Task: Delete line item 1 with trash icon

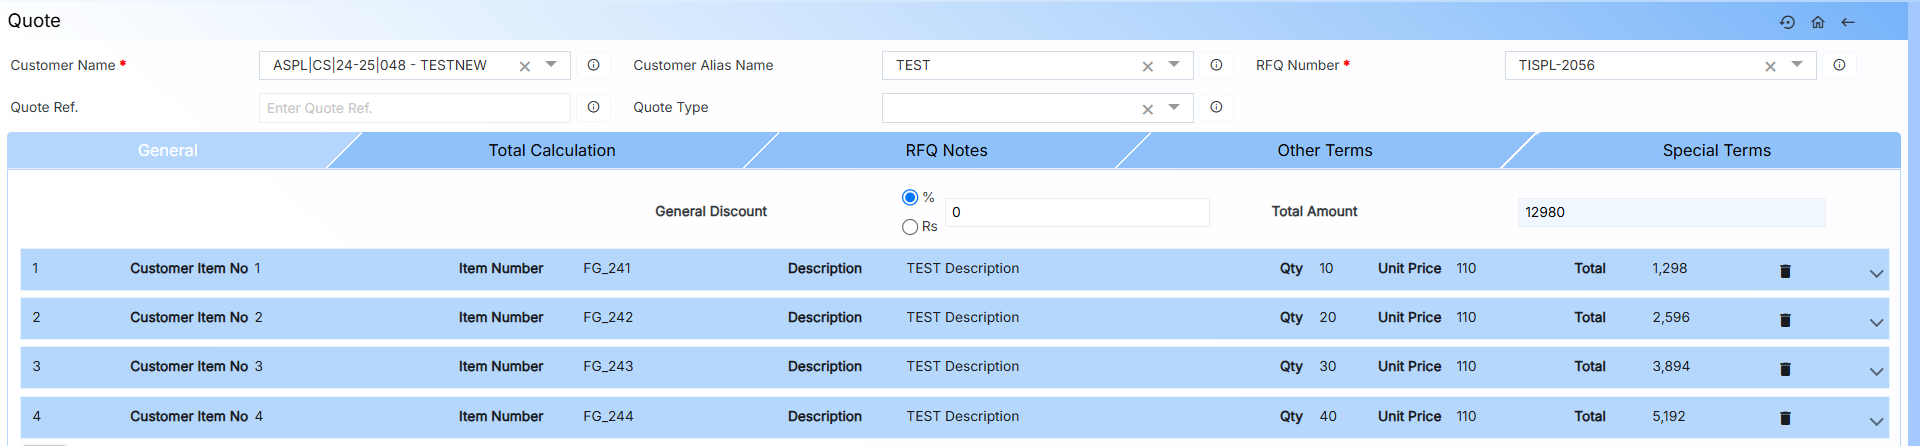Action: point(1785,271)
